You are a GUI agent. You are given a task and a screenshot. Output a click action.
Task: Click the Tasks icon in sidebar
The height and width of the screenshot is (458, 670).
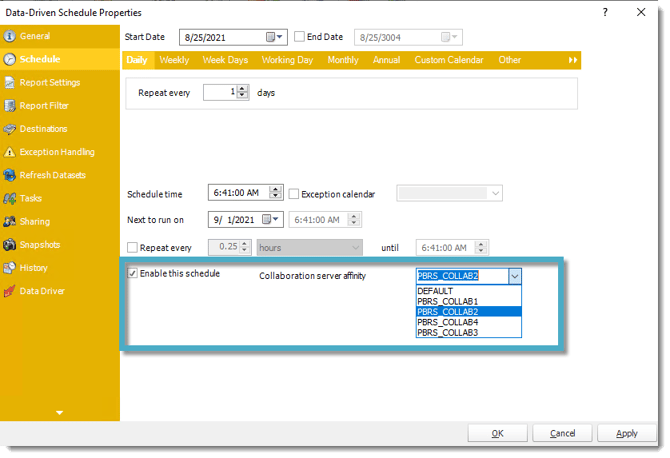9,198
